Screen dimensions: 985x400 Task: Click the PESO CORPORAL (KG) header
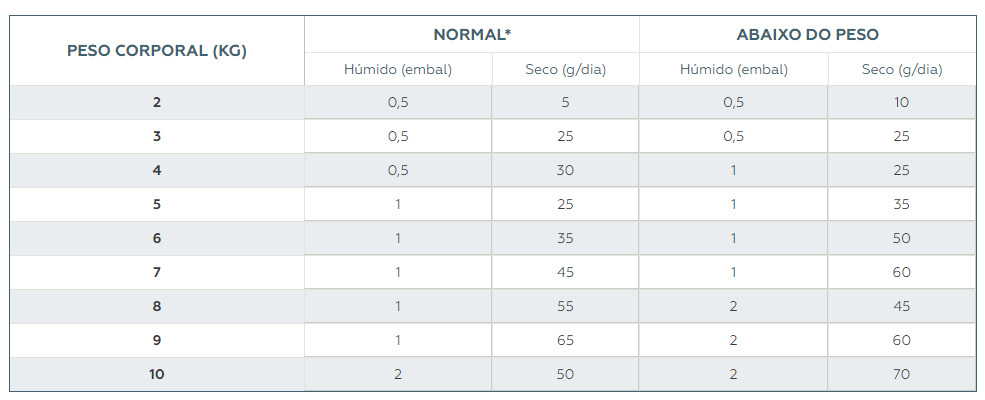pos(157,51)
